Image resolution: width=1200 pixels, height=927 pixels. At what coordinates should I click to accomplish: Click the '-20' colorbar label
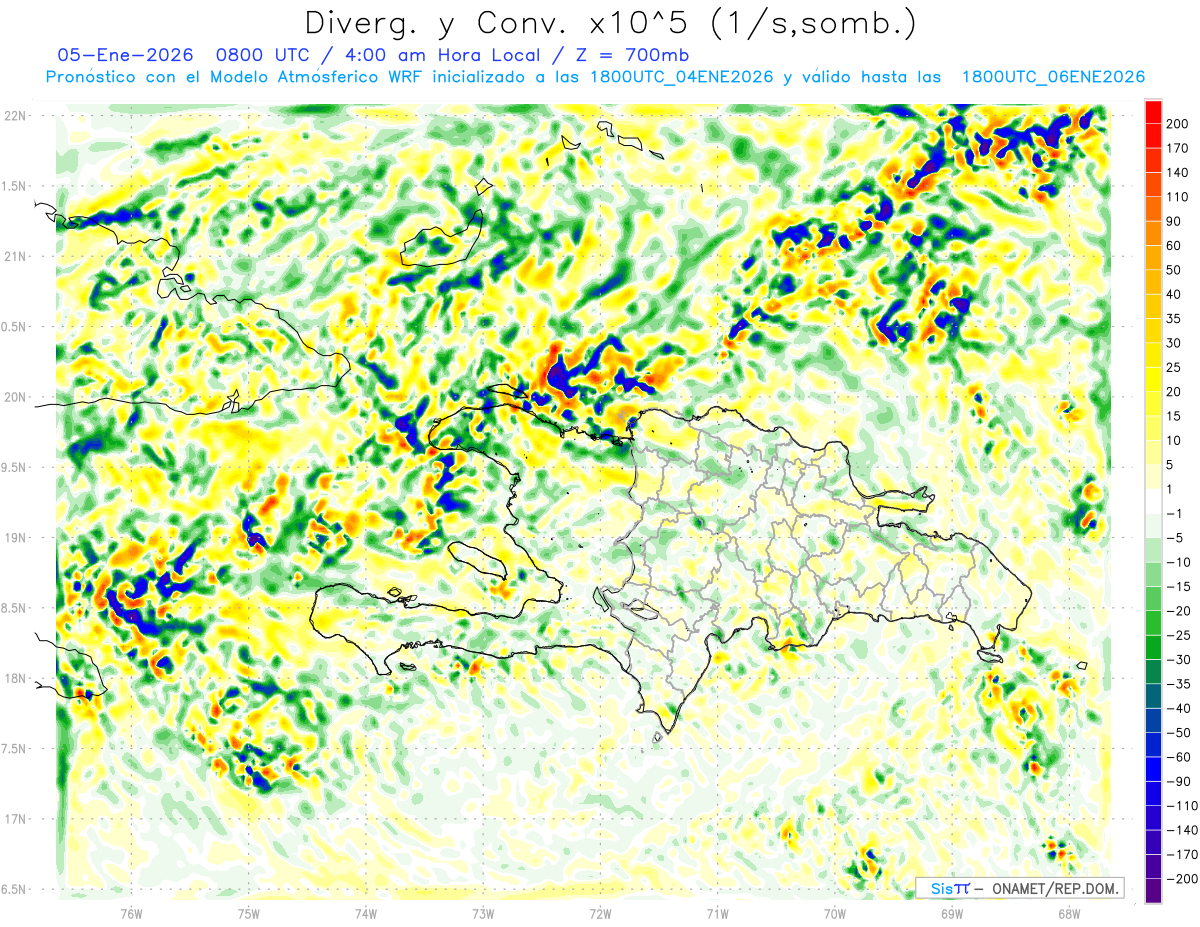coord(1180,611)
